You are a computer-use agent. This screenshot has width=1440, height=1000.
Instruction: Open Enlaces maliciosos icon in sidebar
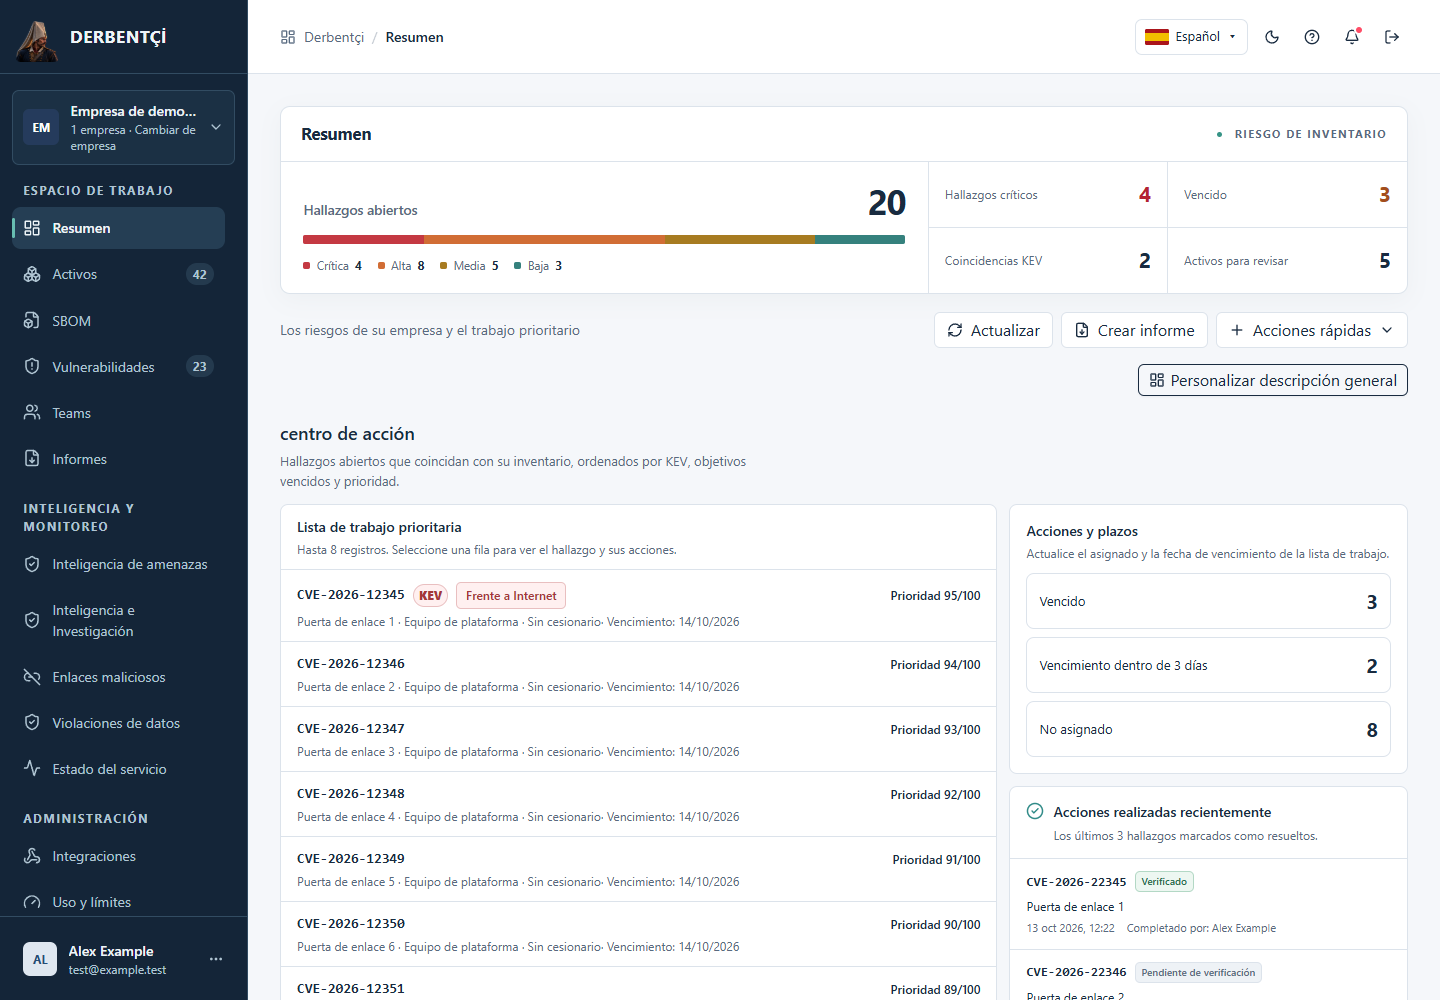(x=32, y=677)
